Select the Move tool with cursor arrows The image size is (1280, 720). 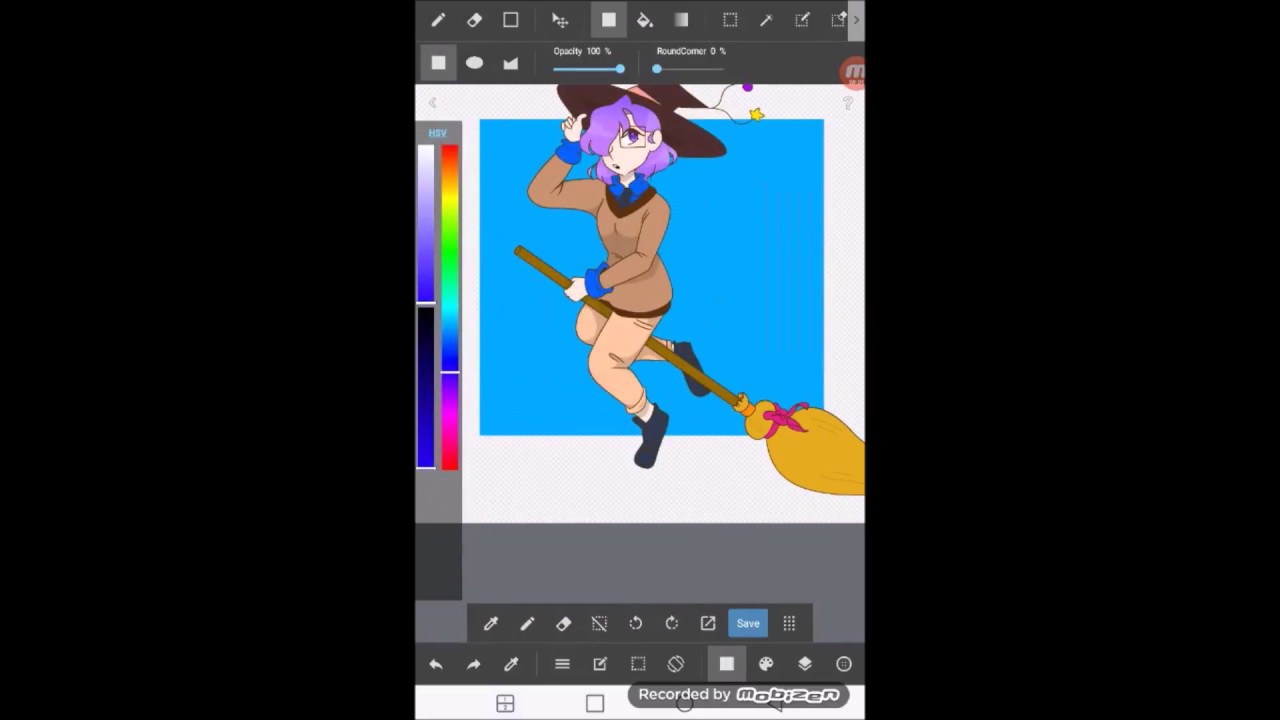[x=560, y=20]
